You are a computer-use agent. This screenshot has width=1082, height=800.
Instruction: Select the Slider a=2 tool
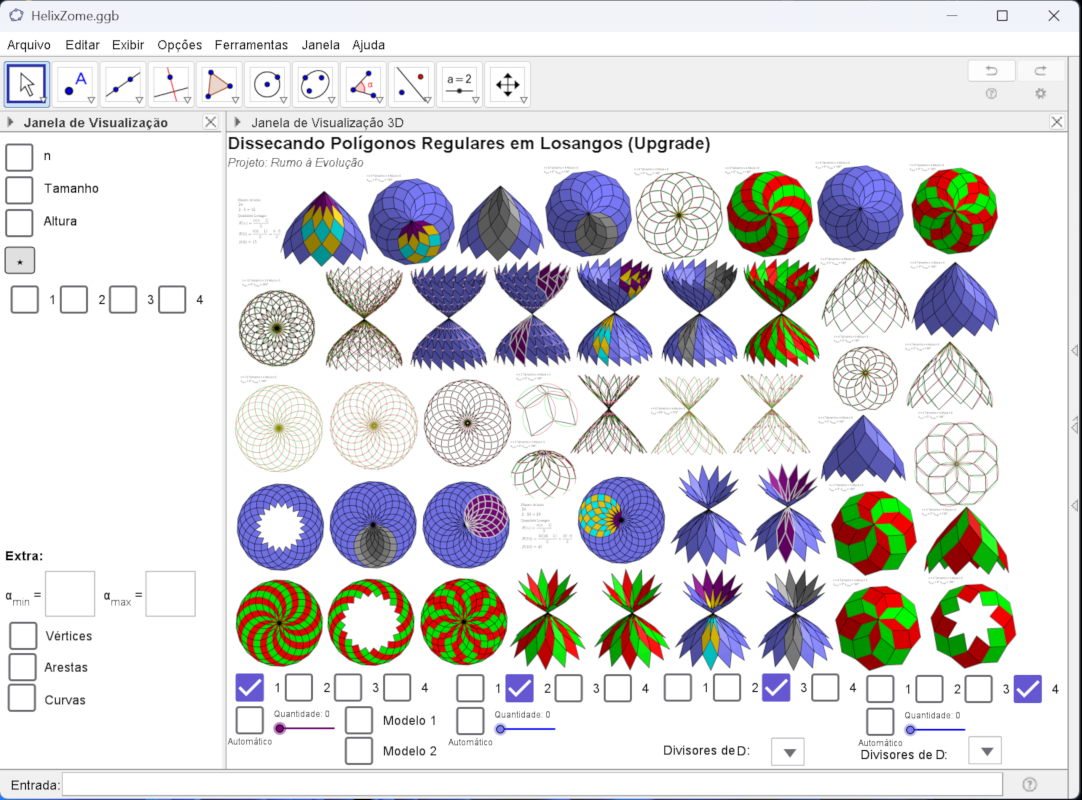(459, 85)
